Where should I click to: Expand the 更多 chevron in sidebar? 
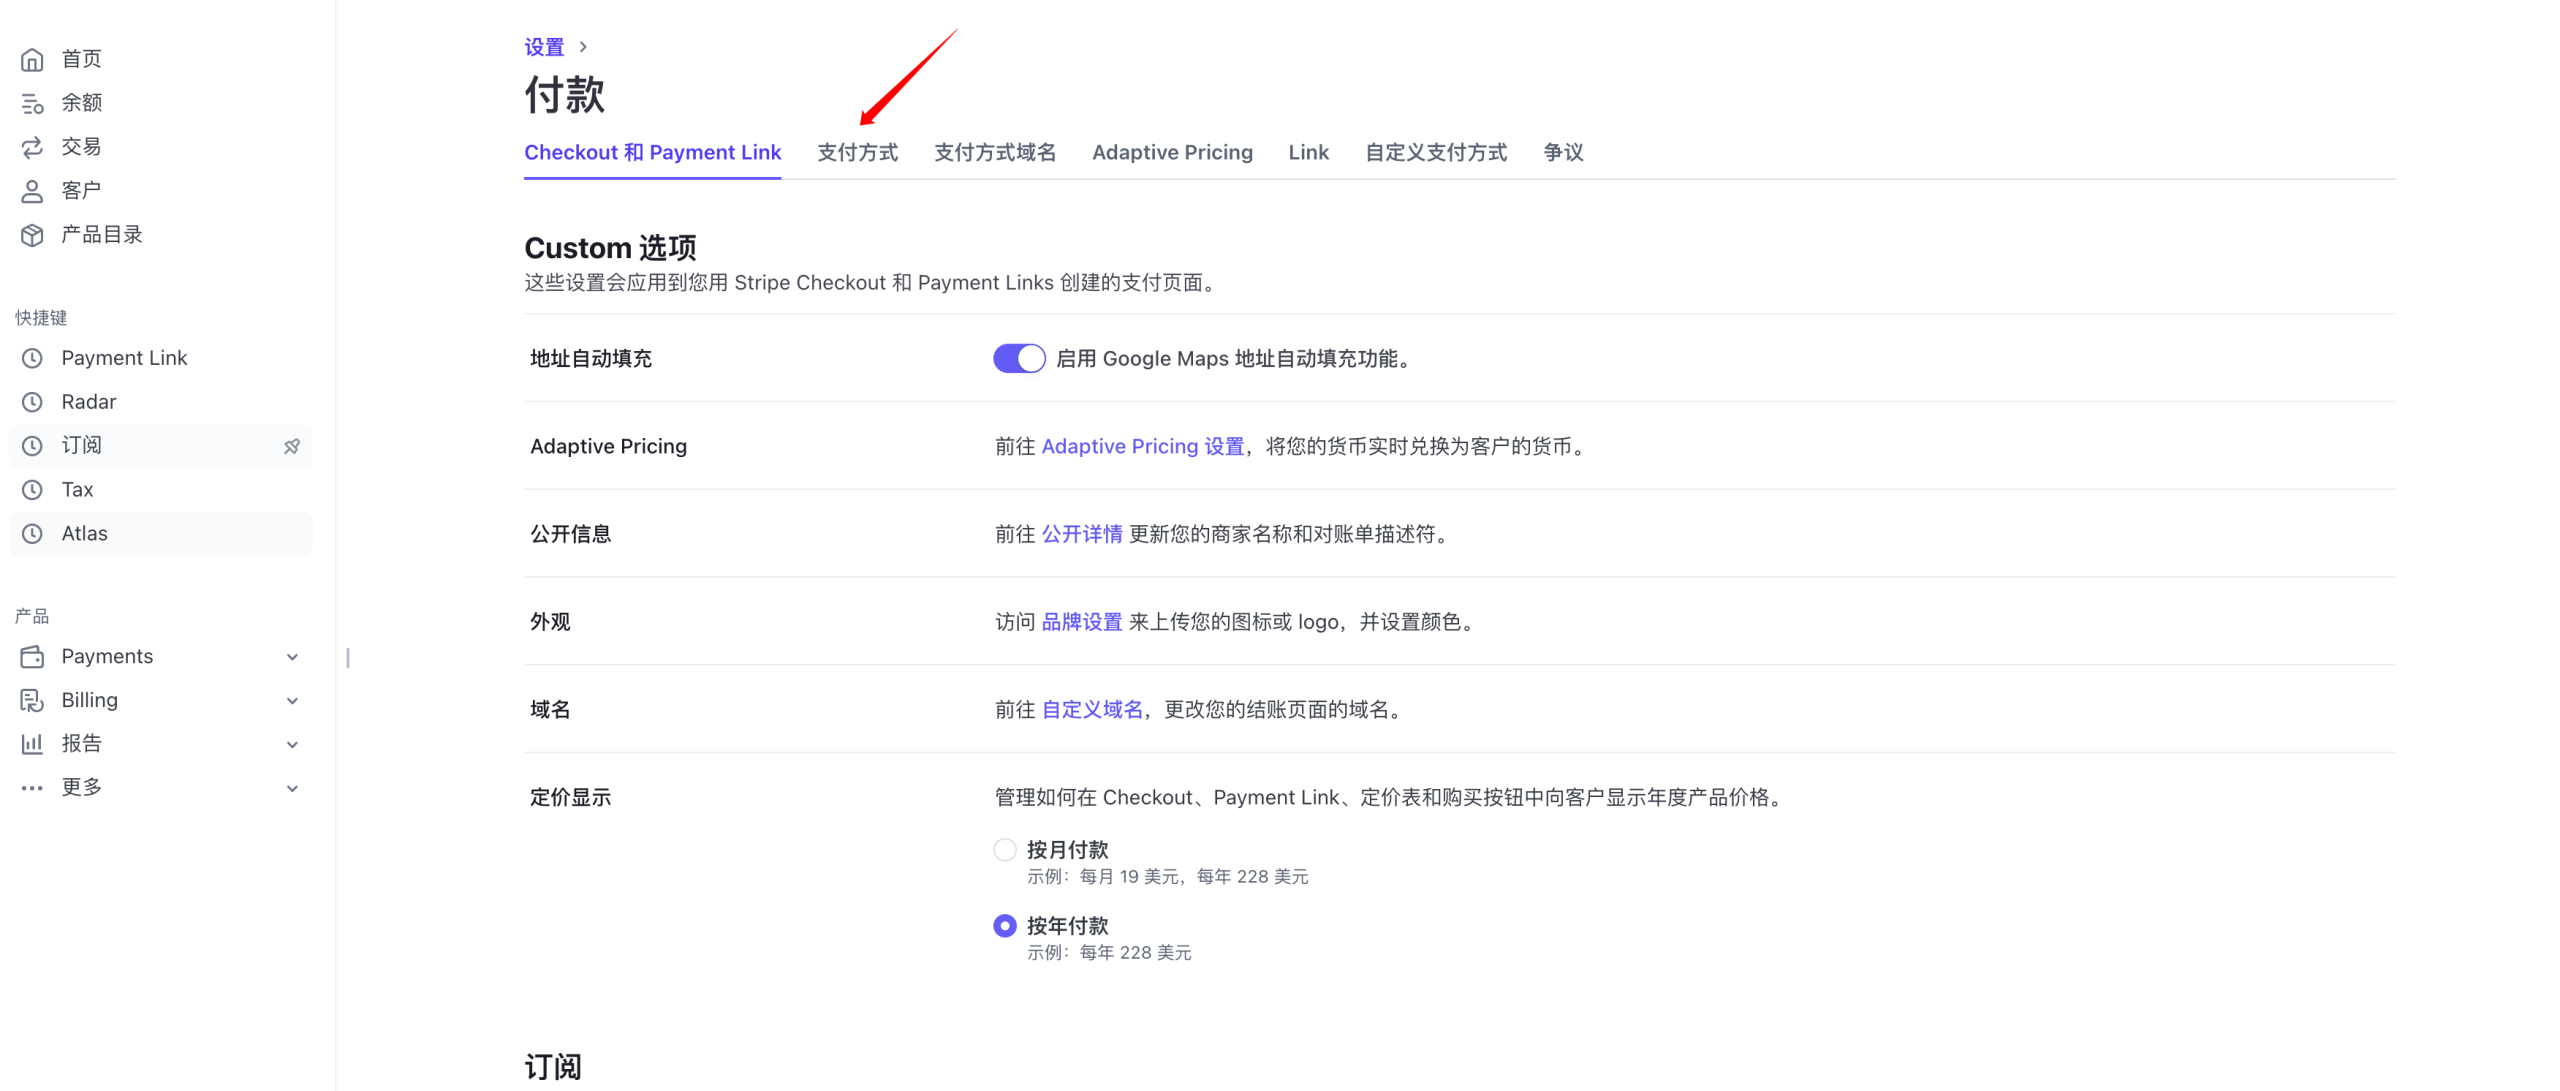[292, 788]
